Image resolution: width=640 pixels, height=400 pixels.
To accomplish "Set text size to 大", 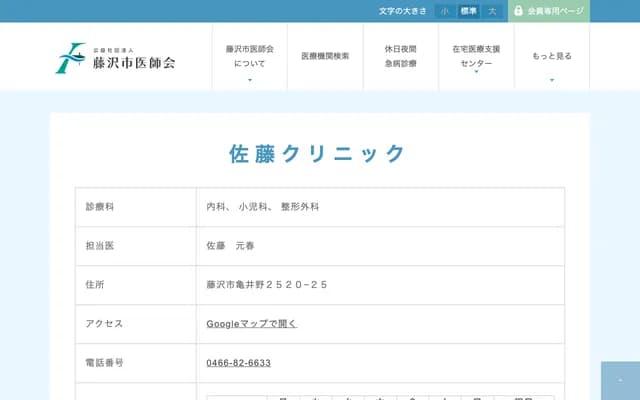I will tap(492, 11).
